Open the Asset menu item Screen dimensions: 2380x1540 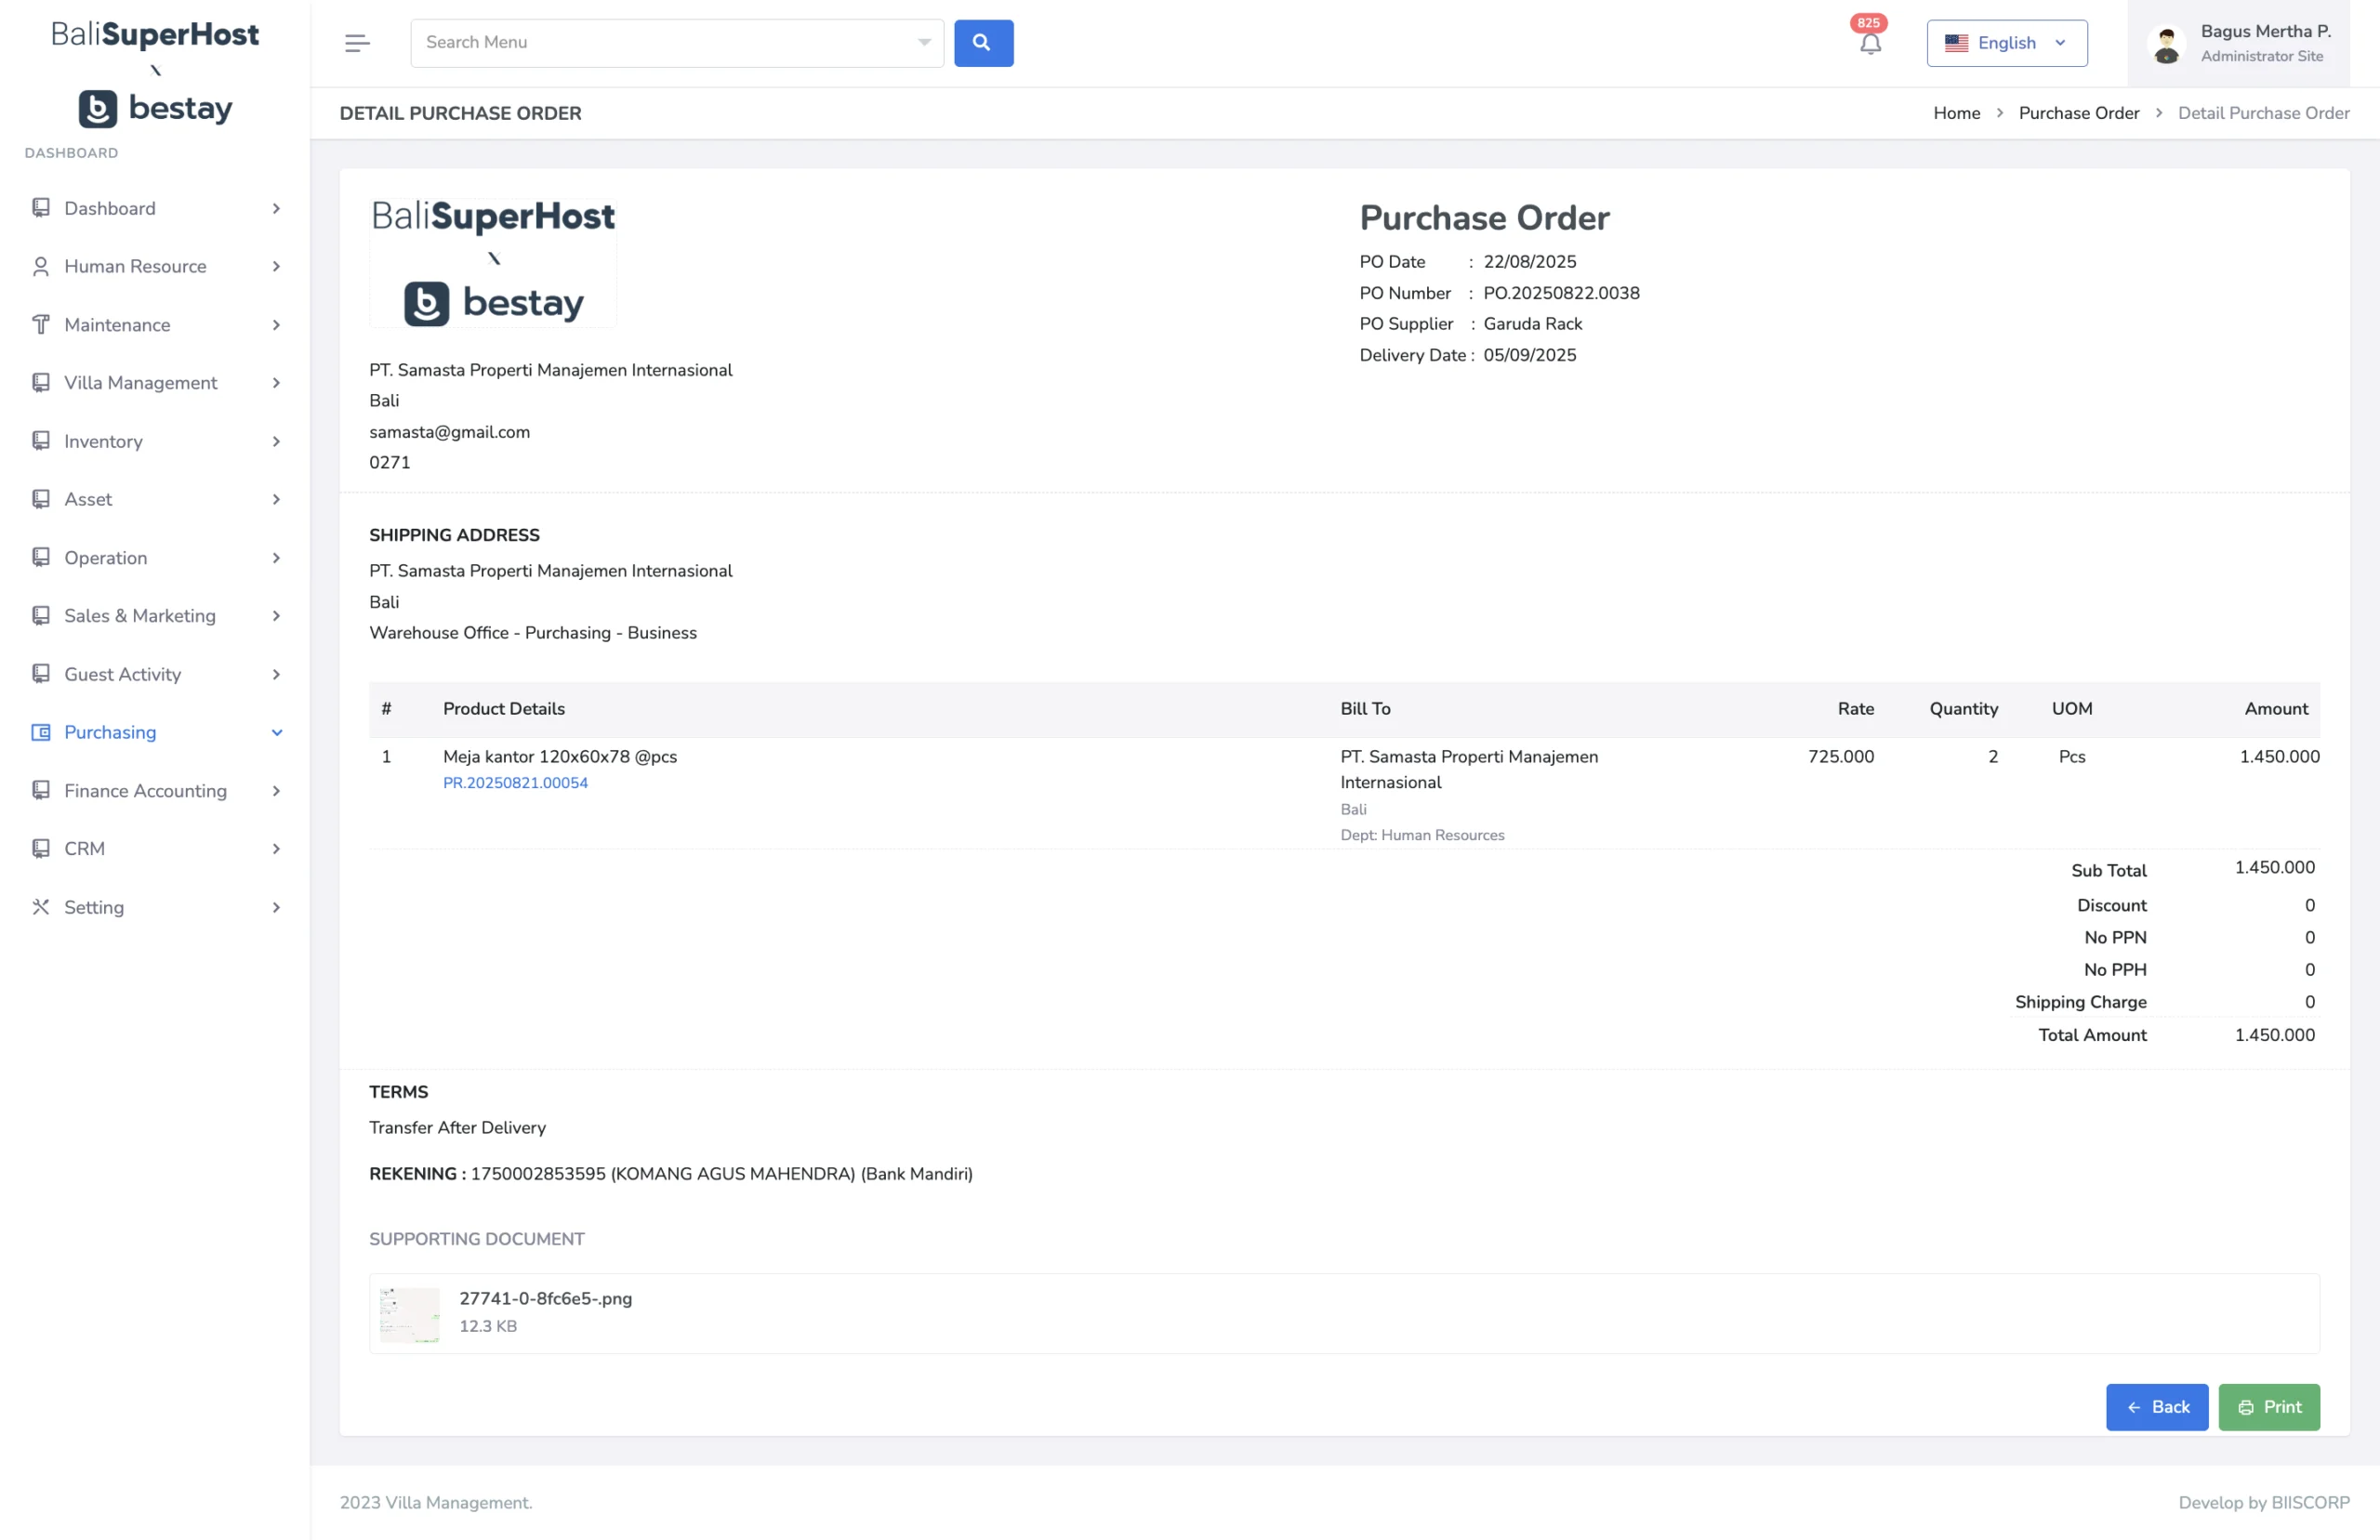(155, 499)
